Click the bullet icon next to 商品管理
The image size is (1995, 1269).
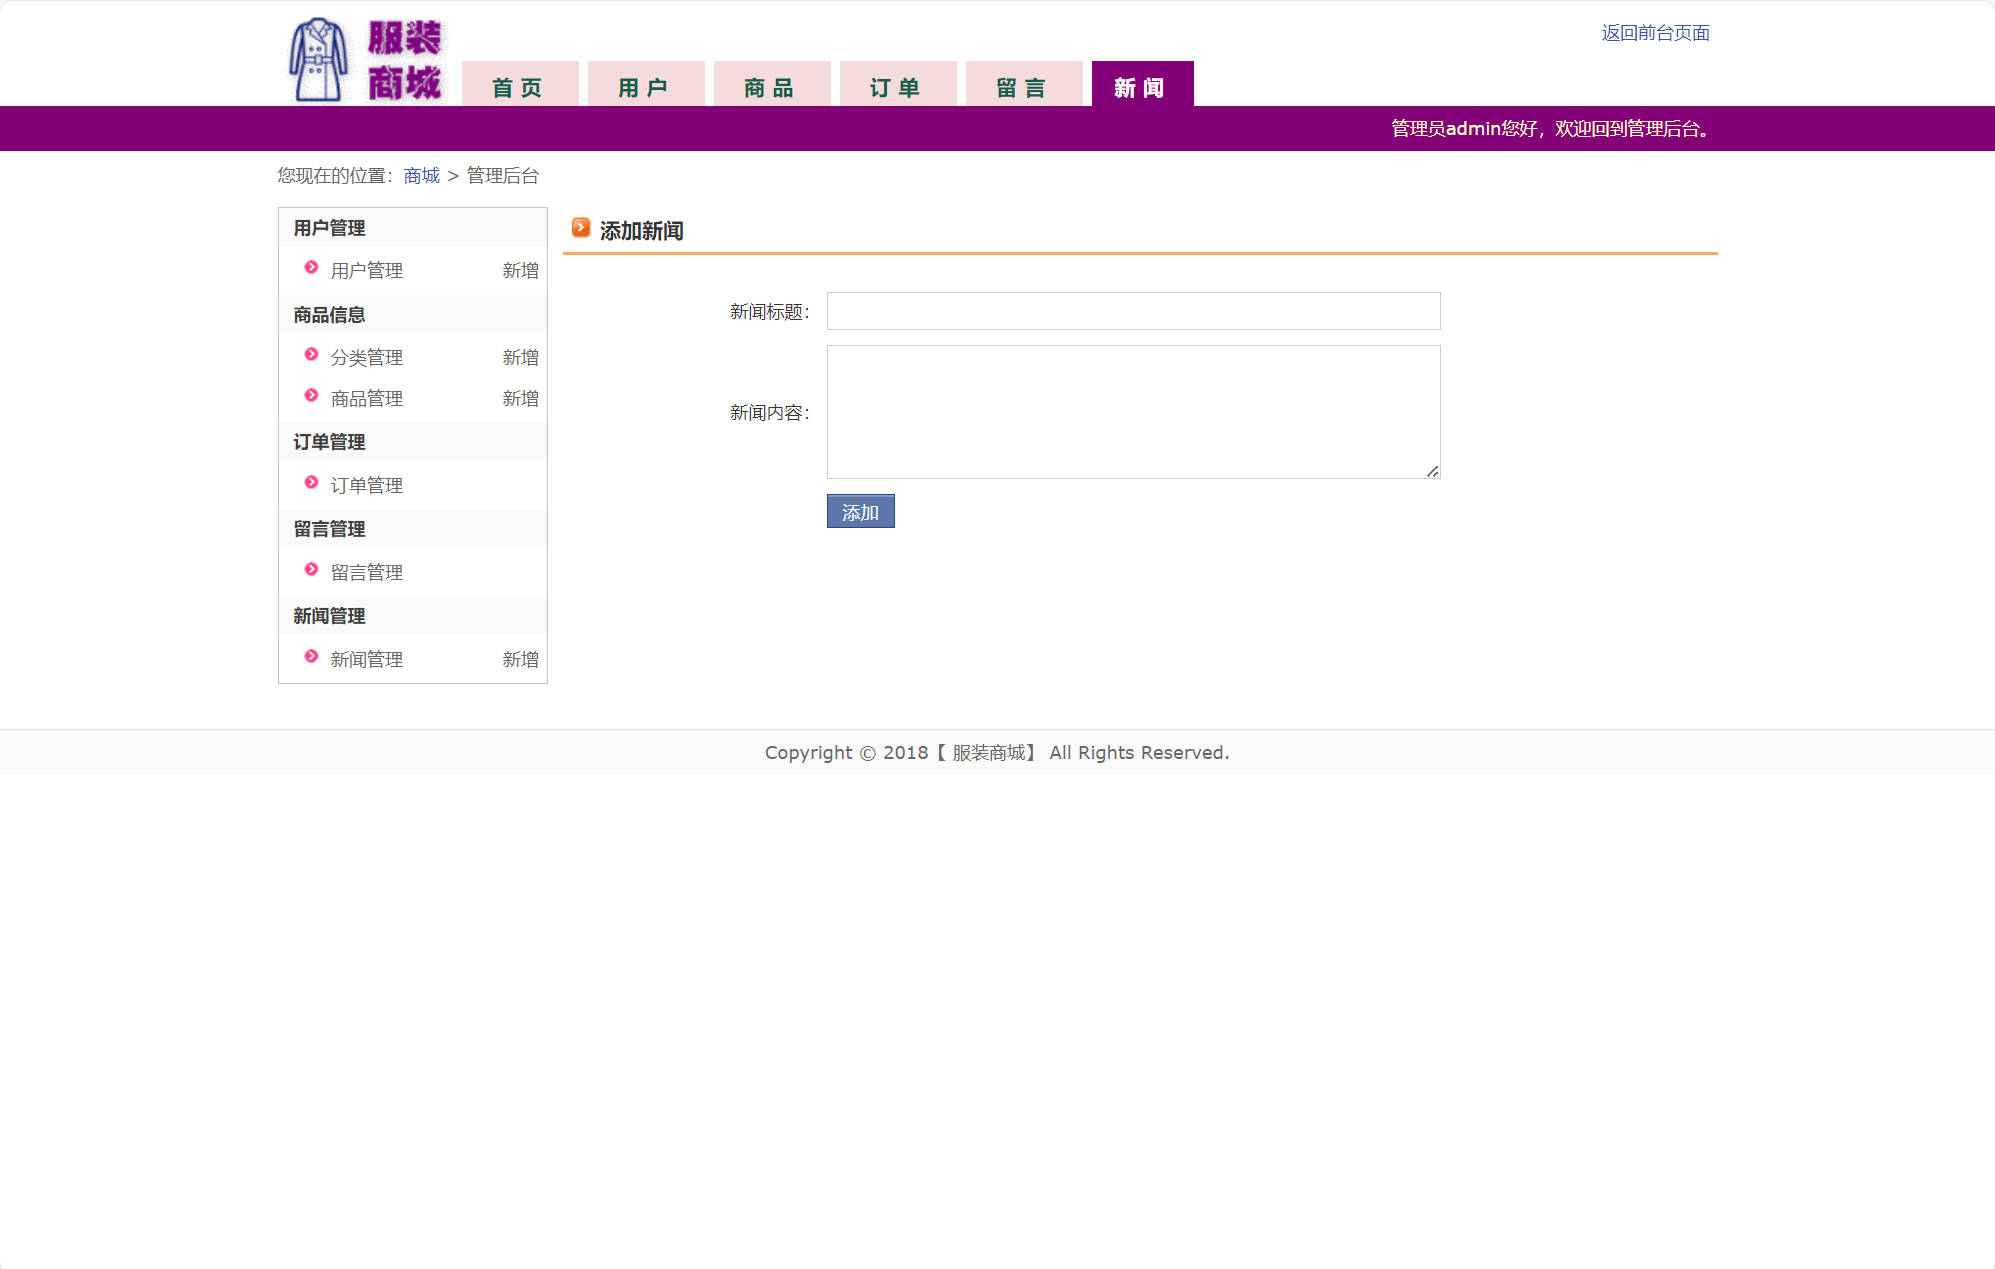pyautogui.click(x=311, y=396)
